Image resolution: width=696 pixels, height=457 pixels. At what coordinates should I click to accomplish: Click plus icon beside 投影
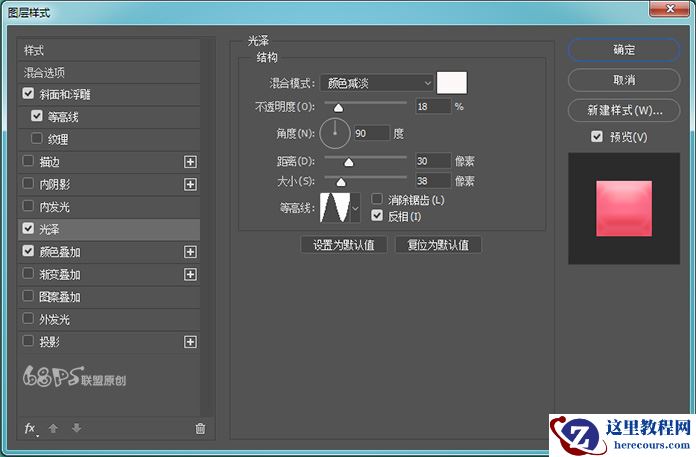(x=190, y=342)
